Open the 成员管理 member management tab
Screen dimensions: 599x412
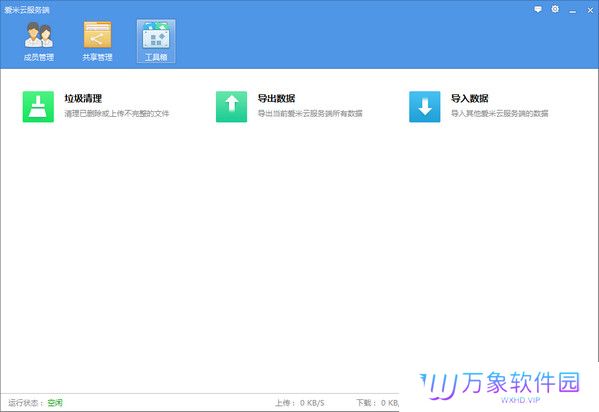coord(39,41)
